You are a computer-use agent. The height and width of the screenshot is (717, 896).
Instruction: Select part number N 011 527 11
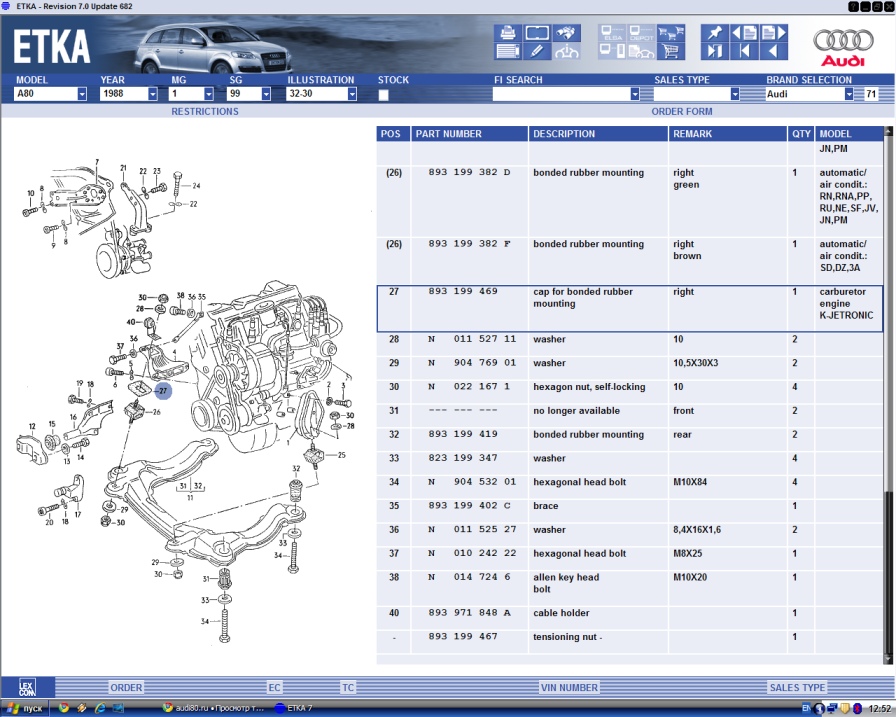point(472,339)
